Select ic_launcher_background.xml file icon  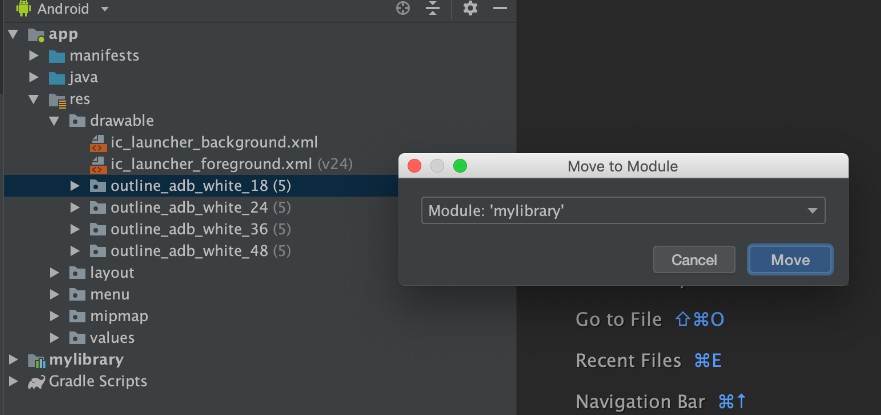point(98,143)
